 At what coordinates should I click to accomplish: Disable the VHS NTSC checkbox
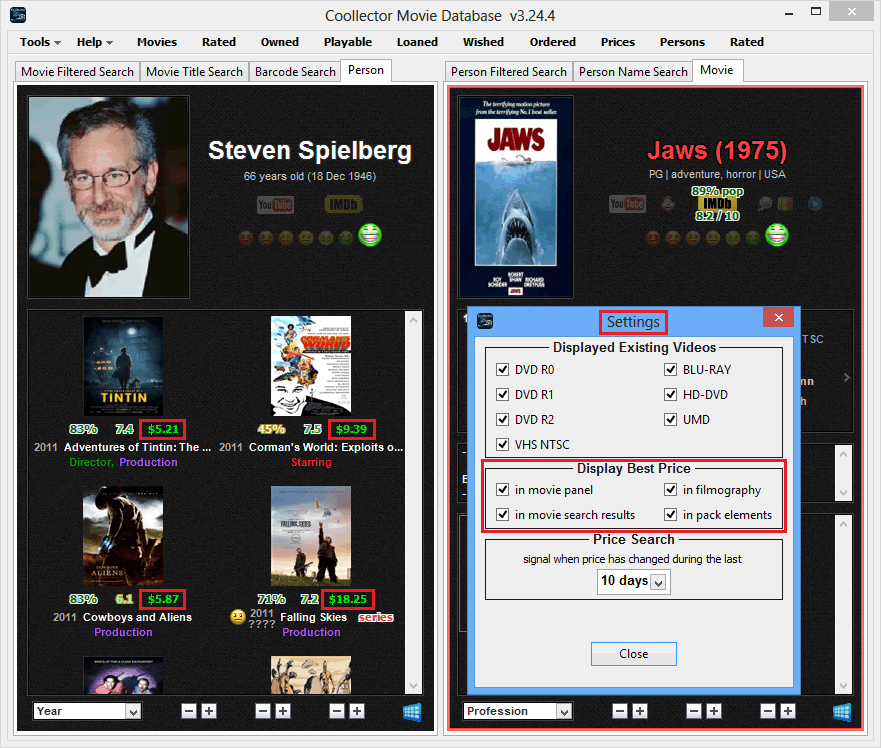coord(503,445)
